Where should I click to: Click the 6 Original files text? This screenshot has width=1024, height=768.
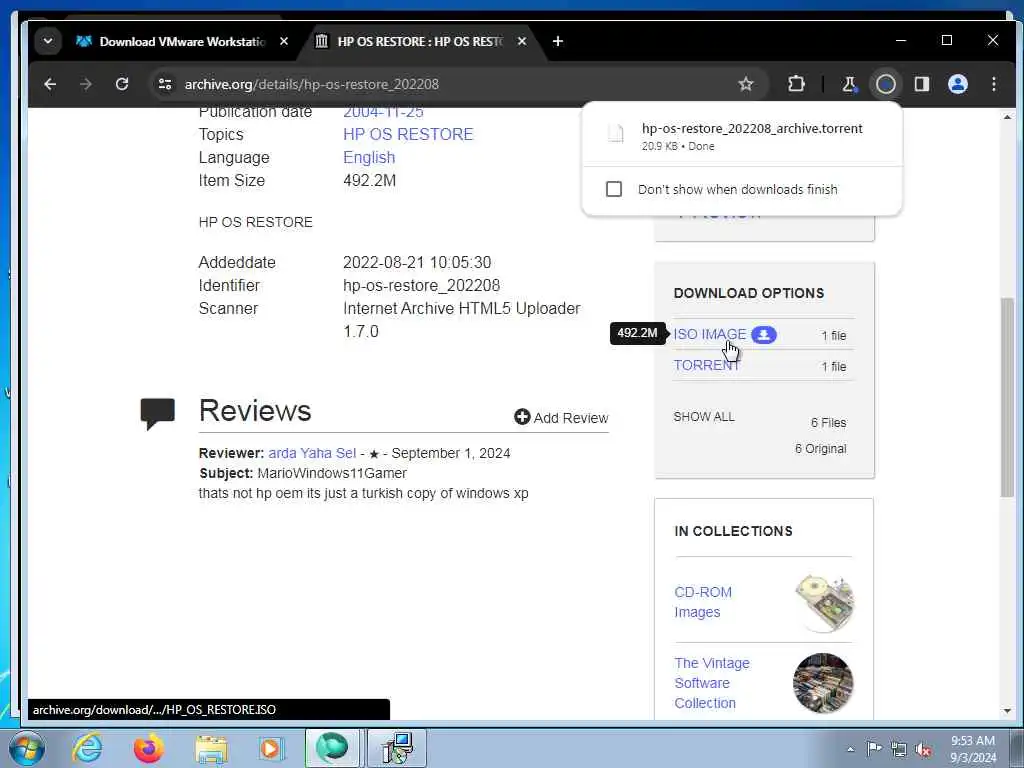coord(820,449)
